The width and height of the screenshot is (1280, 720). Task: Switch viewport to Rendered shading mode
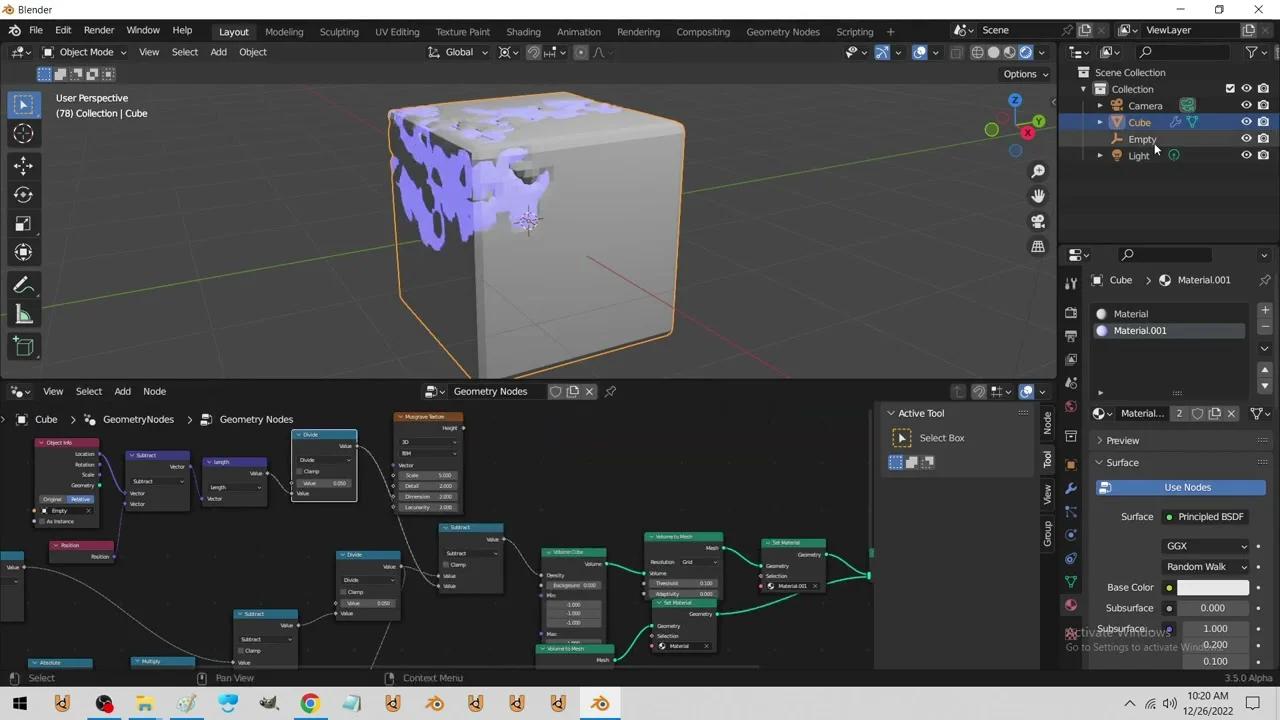[x=1024, y=52]
